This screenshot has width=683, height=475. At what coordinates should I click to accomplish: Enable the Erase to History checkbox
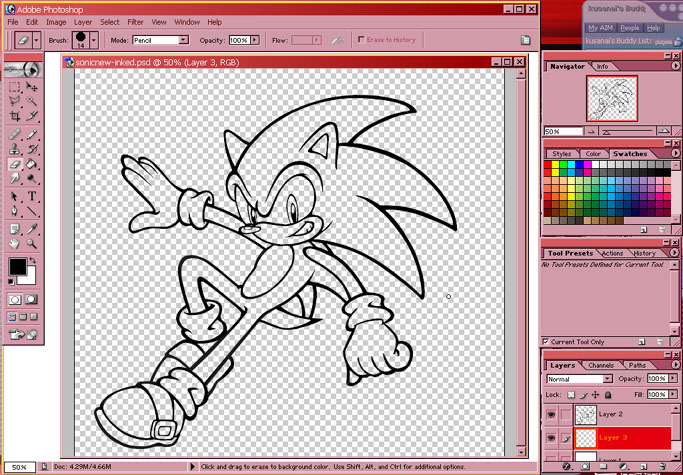pos(361,40)
